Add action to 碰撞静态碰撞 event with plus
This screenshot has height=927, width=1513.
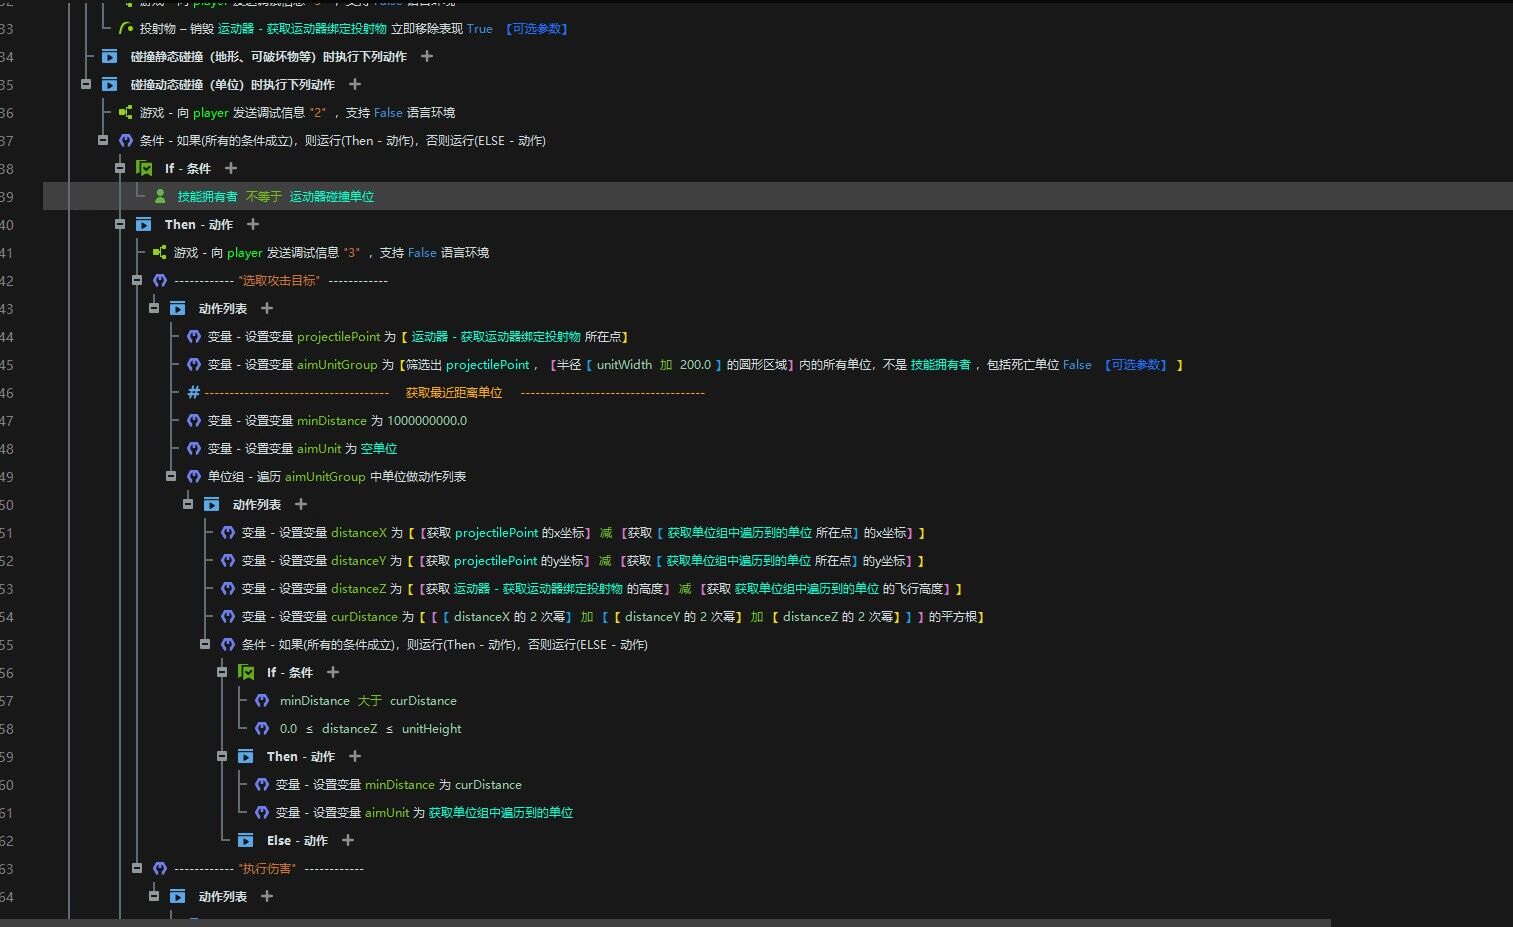tap(427, 56)
